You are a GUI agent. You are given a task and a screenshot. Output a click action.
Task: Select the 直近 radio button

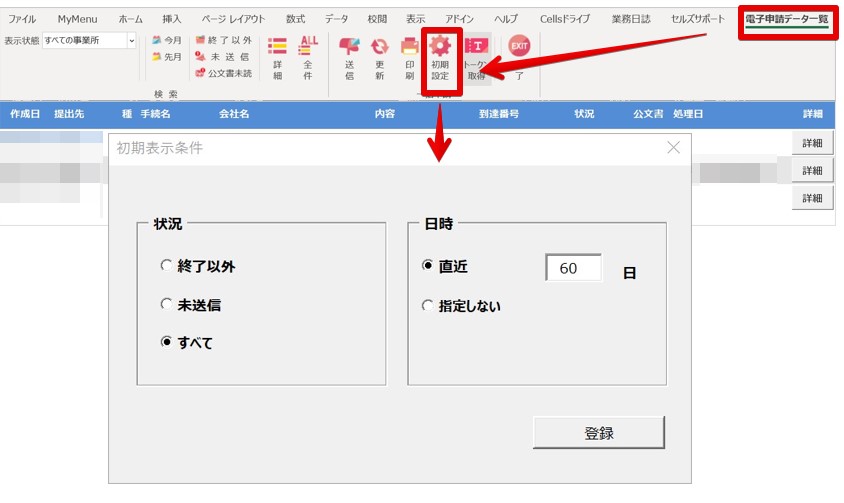[x=427, y=266]
